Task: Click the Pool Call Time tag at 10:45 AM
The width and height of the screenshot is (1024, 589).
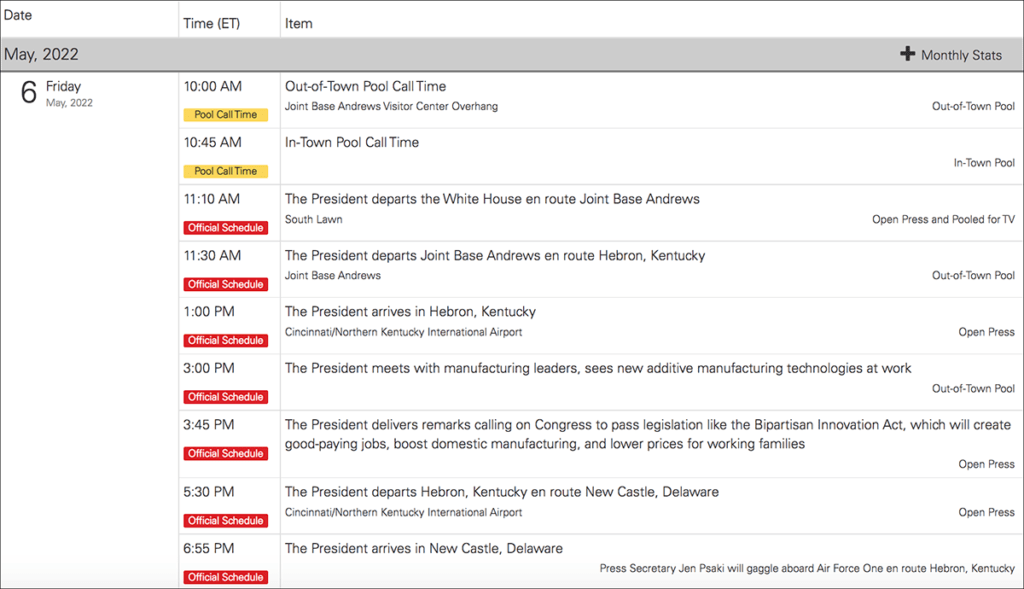Action: [x=225, y=171]
